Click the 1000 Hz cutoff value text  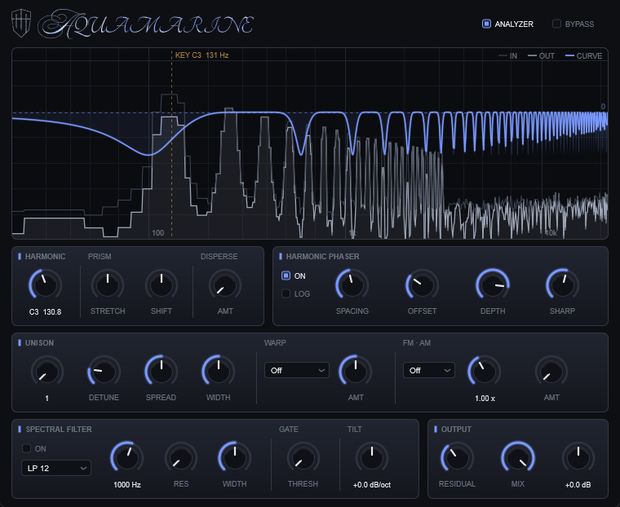tap(127, 485)
